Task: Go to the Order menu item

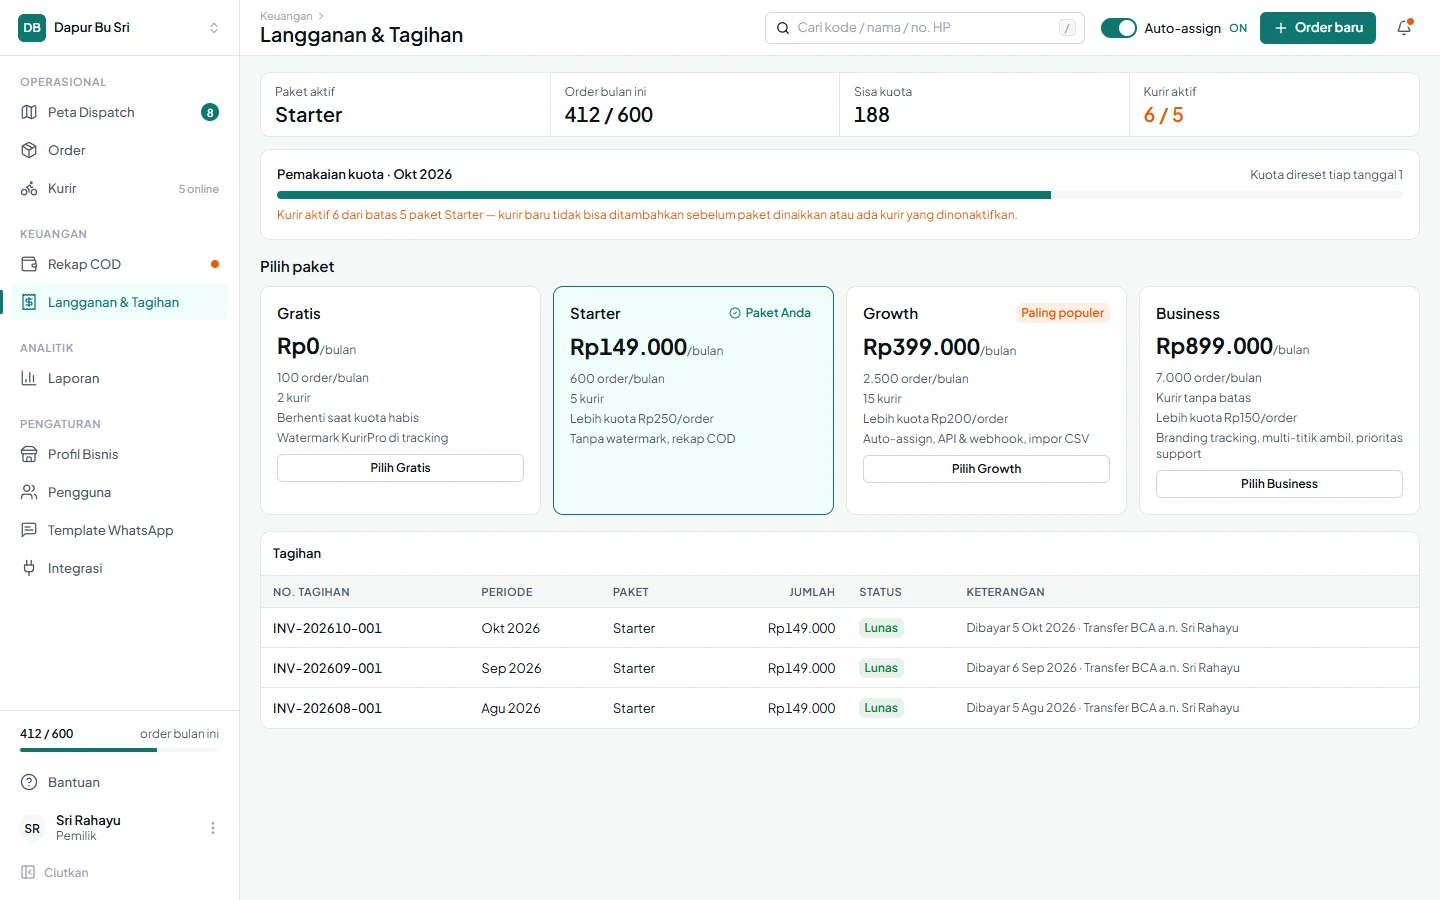Action: pyautogui.click(x=120, y=150)
